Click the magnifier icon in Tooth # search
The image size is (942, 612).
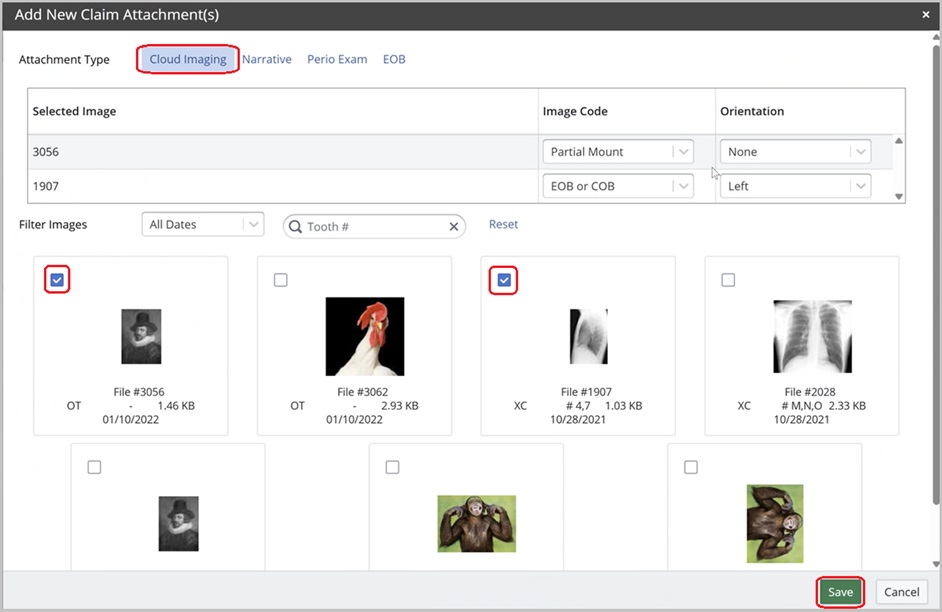(x=296, y=227)
